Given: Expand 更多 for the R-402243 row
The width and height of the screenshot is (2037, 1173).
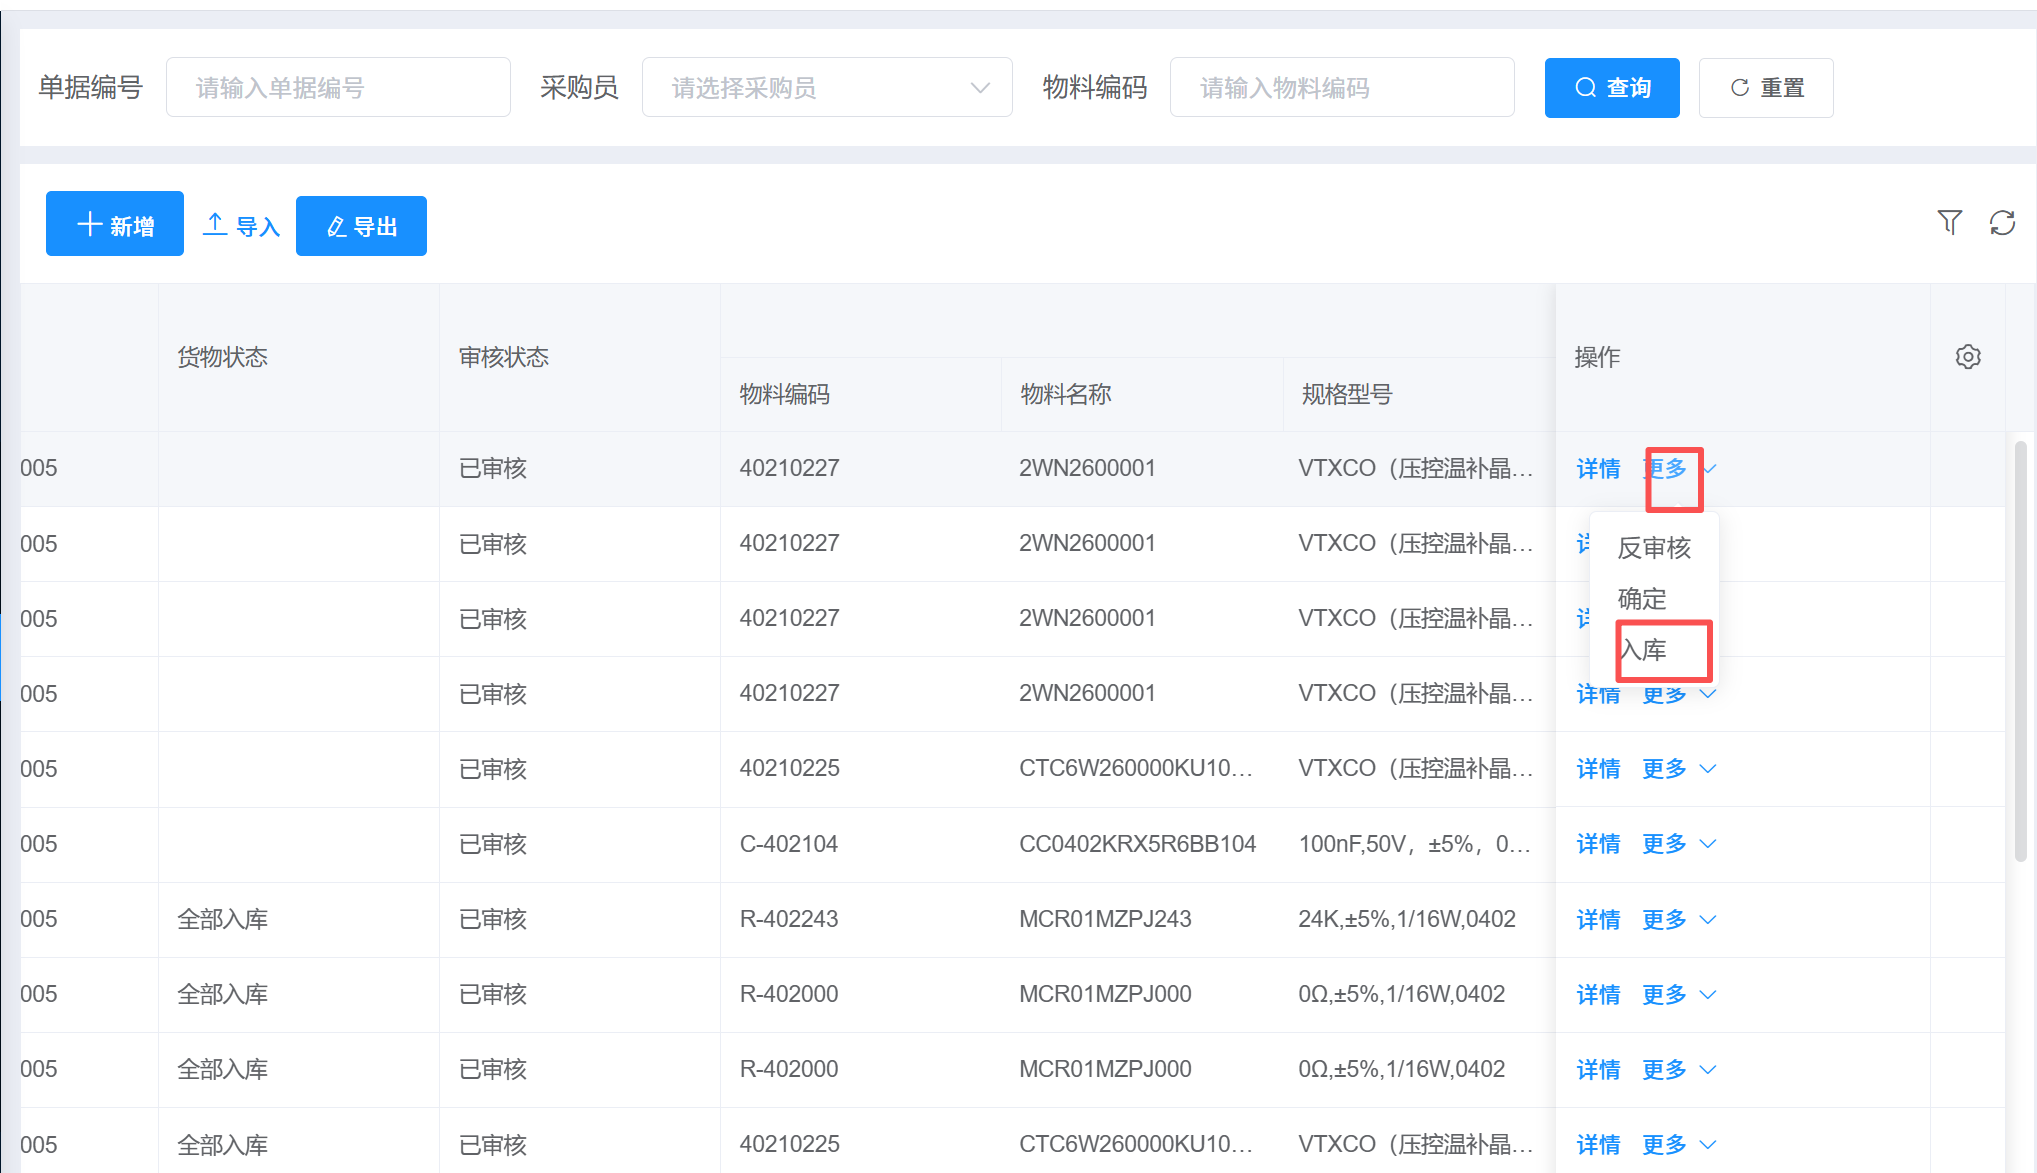Looking at the screenshot, I should [x=1677, y=919].
